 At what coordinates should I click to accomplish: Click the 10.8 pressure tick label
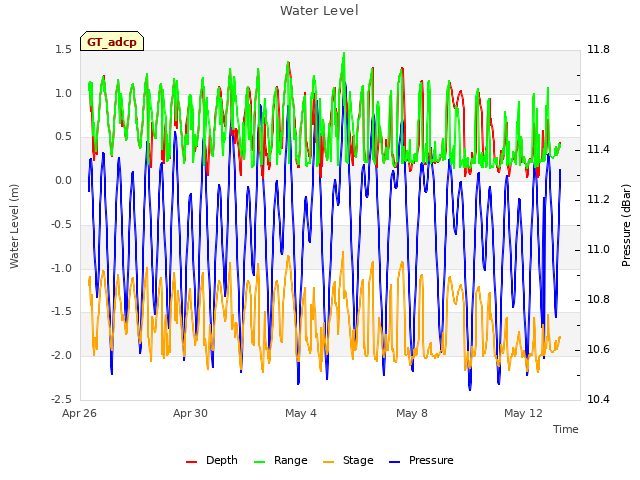click(x=598, y=299)
